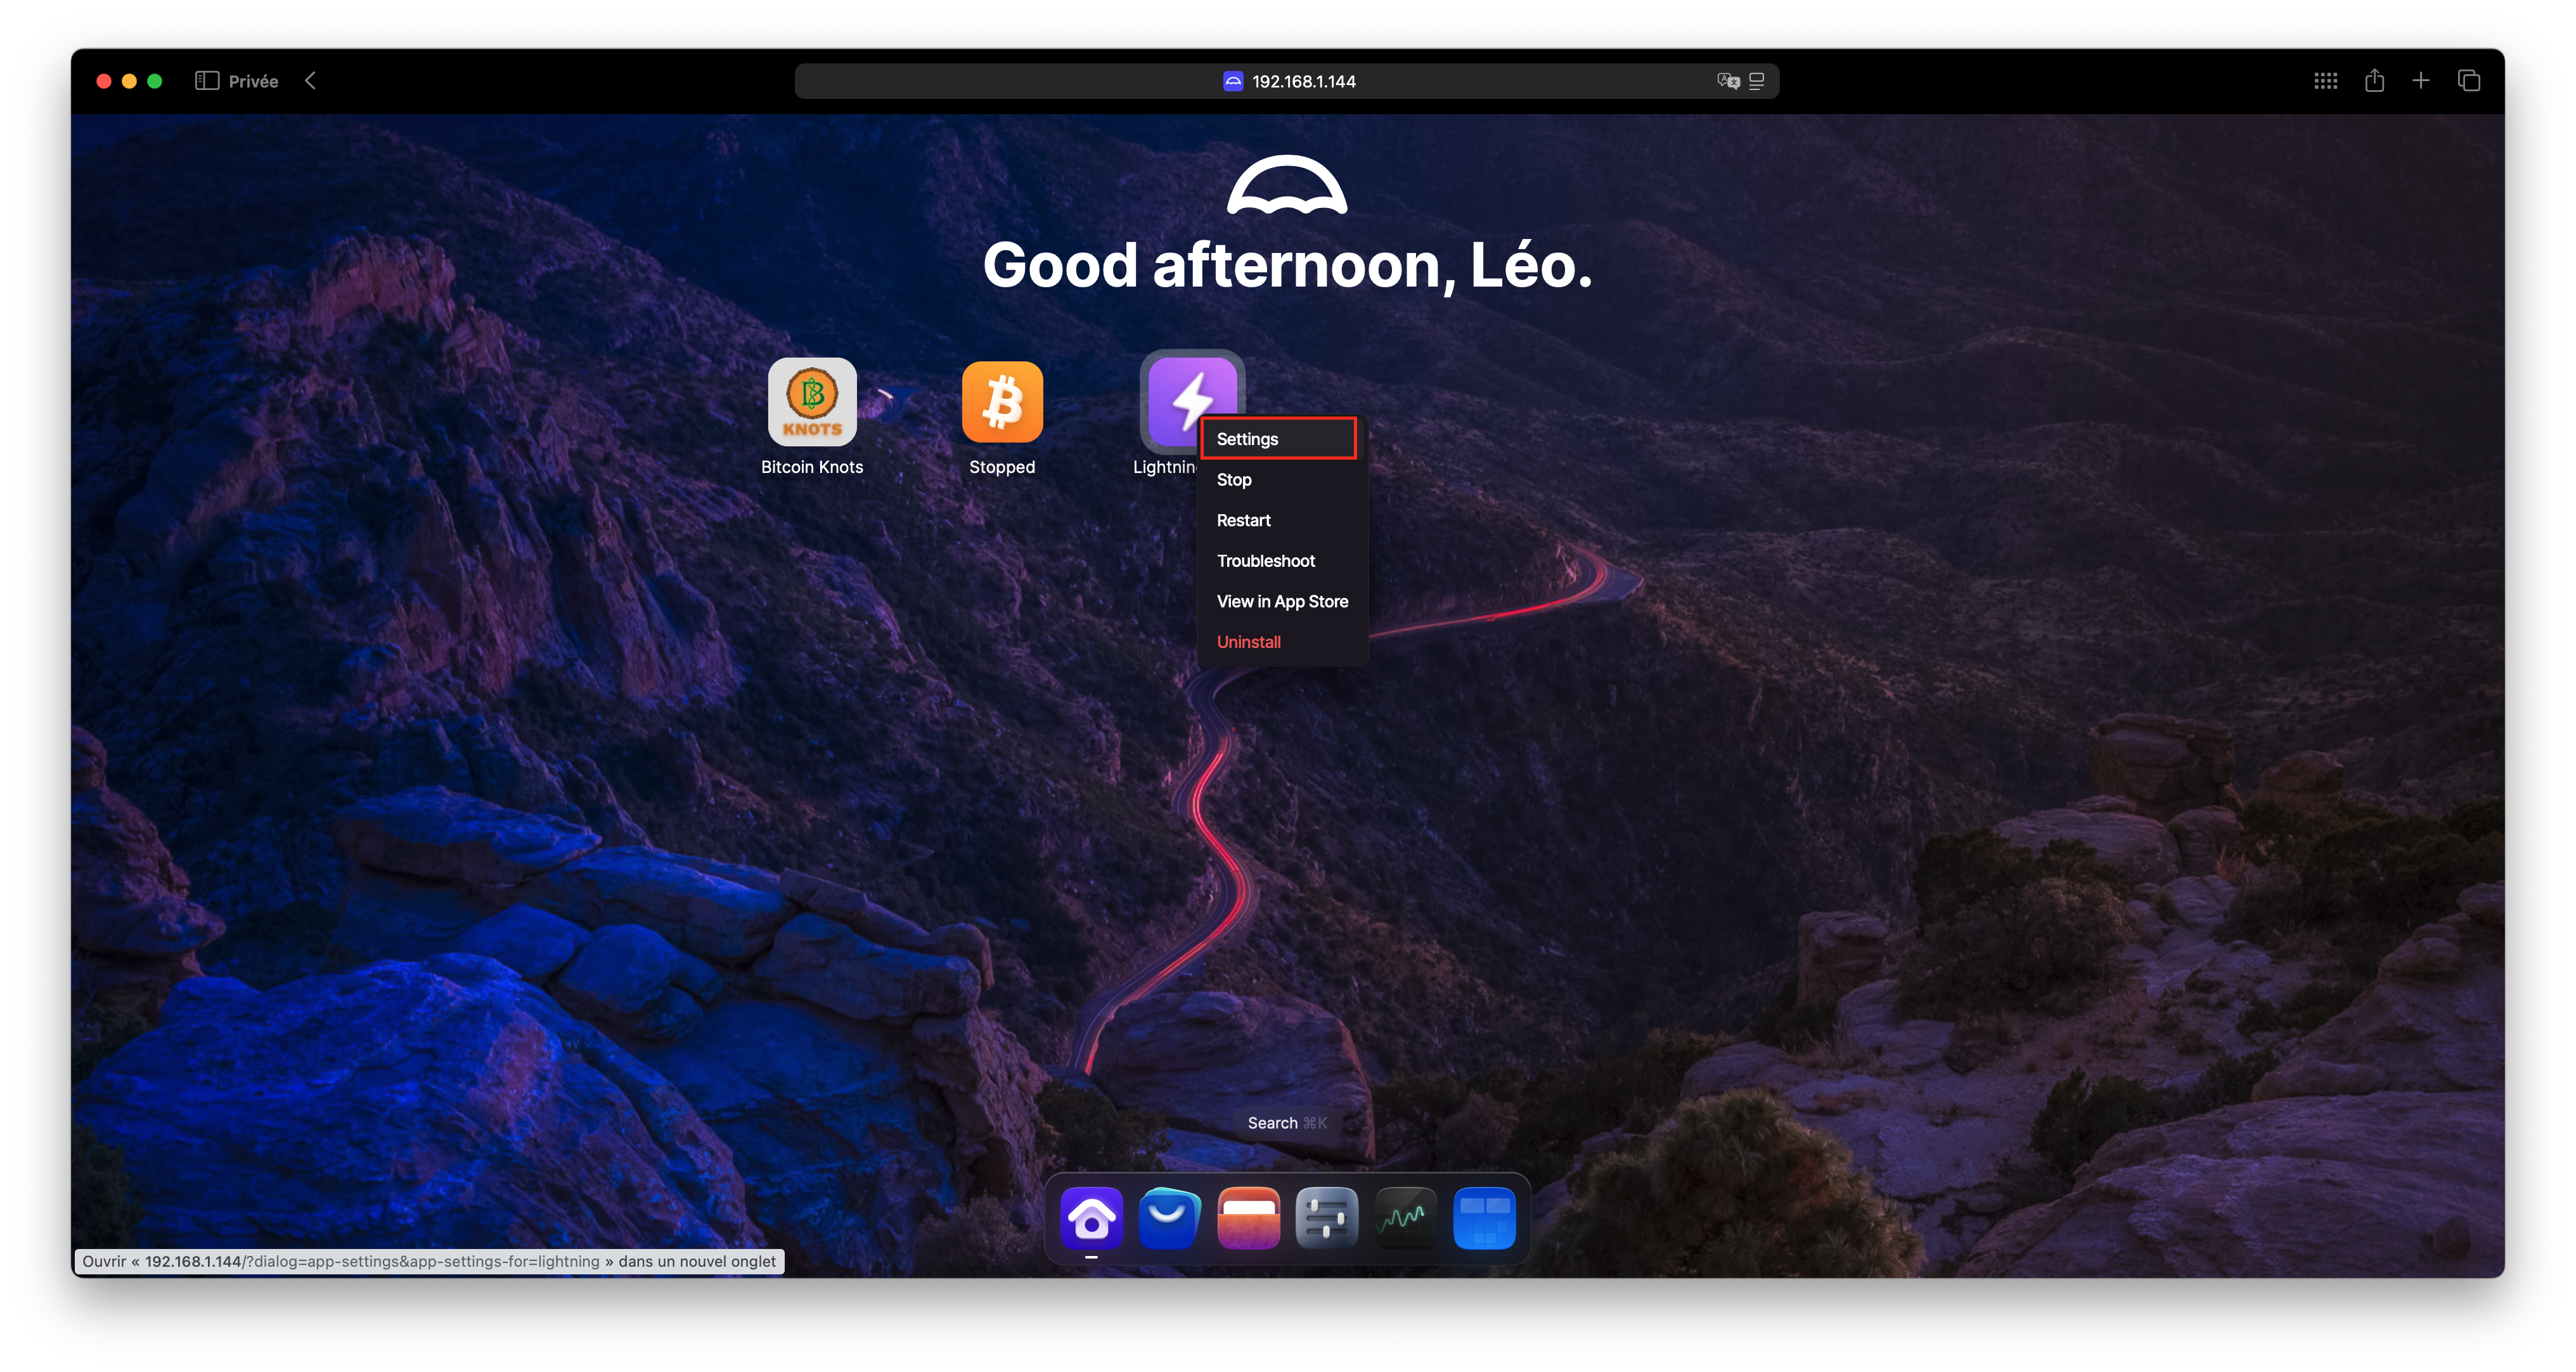Click the site icon in address bar

click(1233, 81)
